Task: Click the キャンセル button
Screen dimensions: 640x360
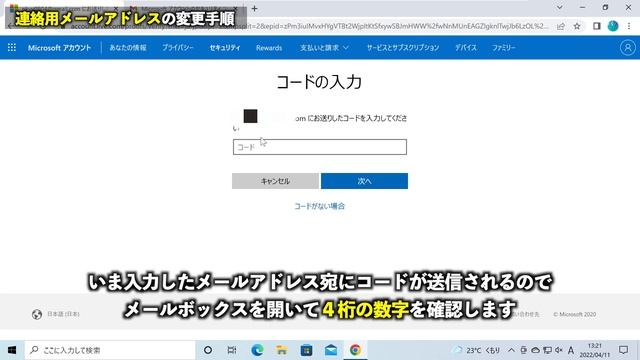Action: tap(275, 181)
